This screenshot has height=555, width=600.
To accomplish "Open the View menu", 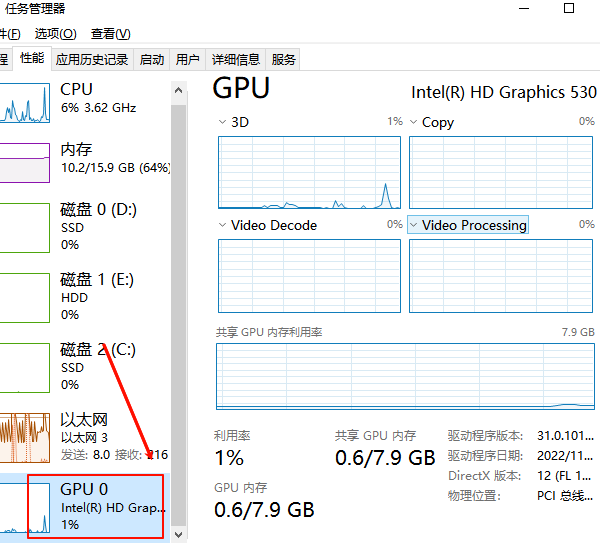I will click(x=110, y=34).
